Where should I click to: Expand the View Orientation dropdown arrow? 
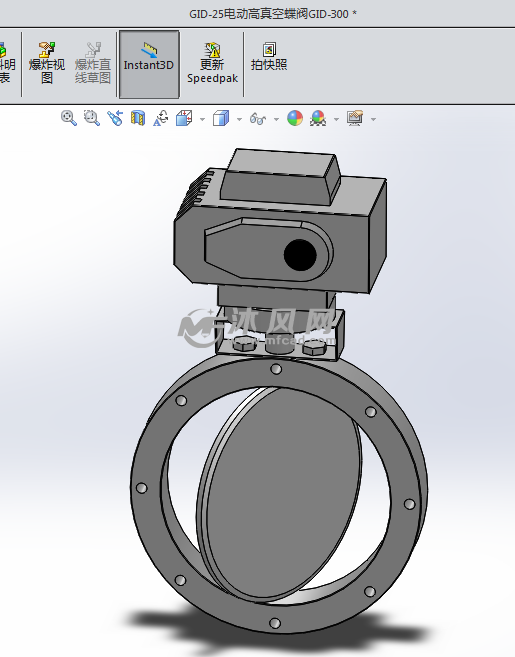point(202,119)
